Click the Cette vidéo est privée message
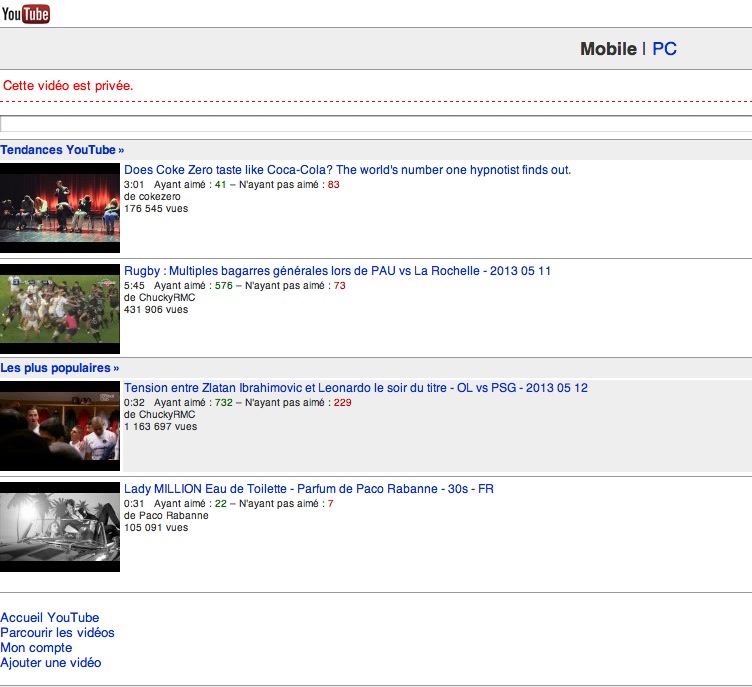This screenshot has height=687, width=752. tap(68, 85)
